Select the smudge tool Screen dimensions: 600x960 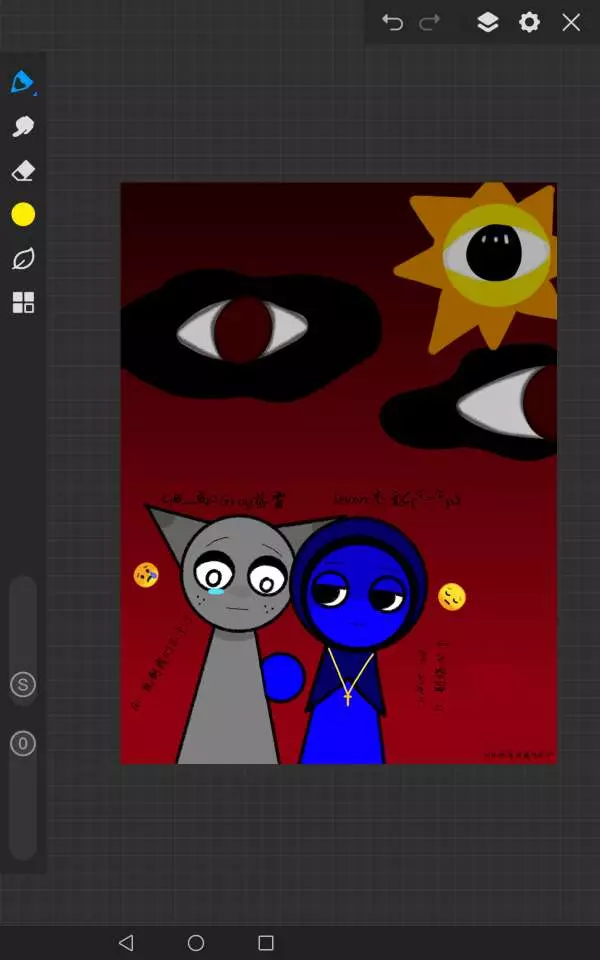point(23,127)
